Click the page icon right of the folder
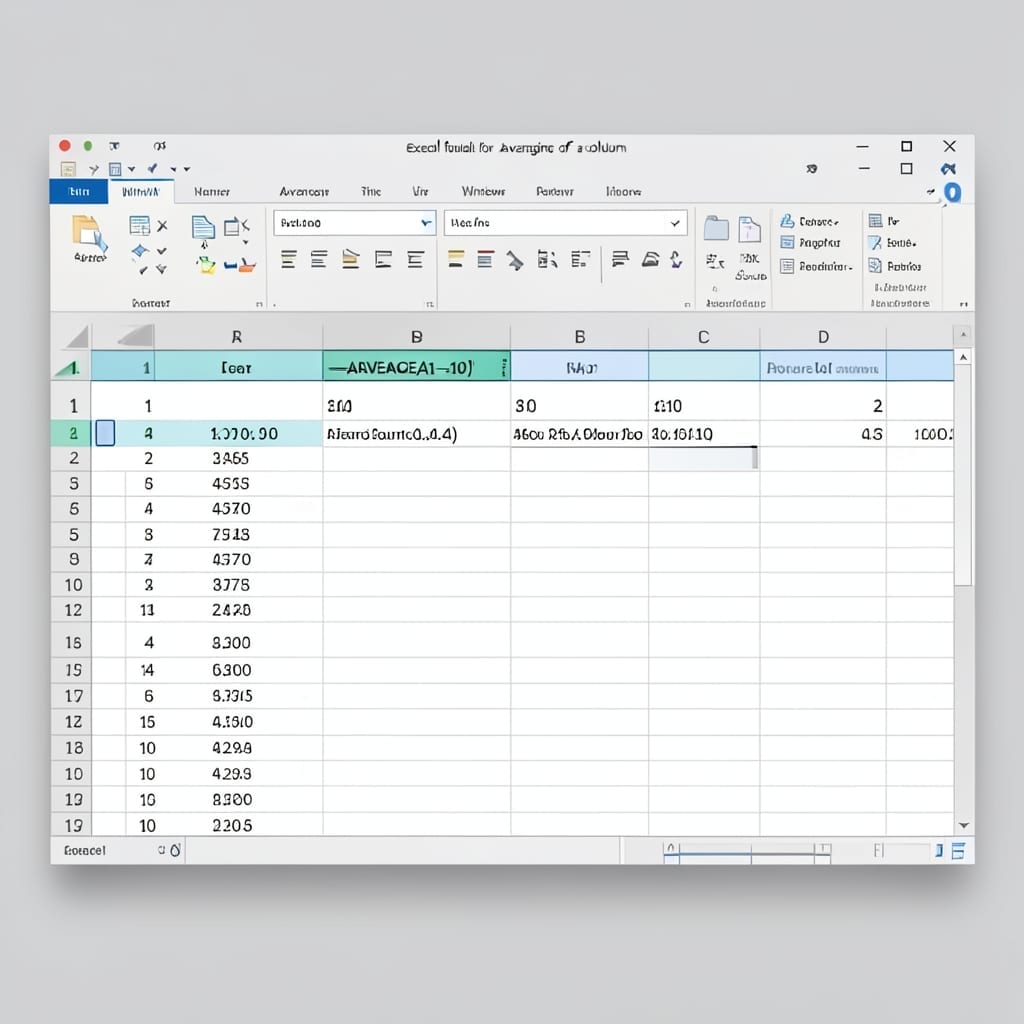This screenshot has height=1024, width=1024. tap(750, 229)
